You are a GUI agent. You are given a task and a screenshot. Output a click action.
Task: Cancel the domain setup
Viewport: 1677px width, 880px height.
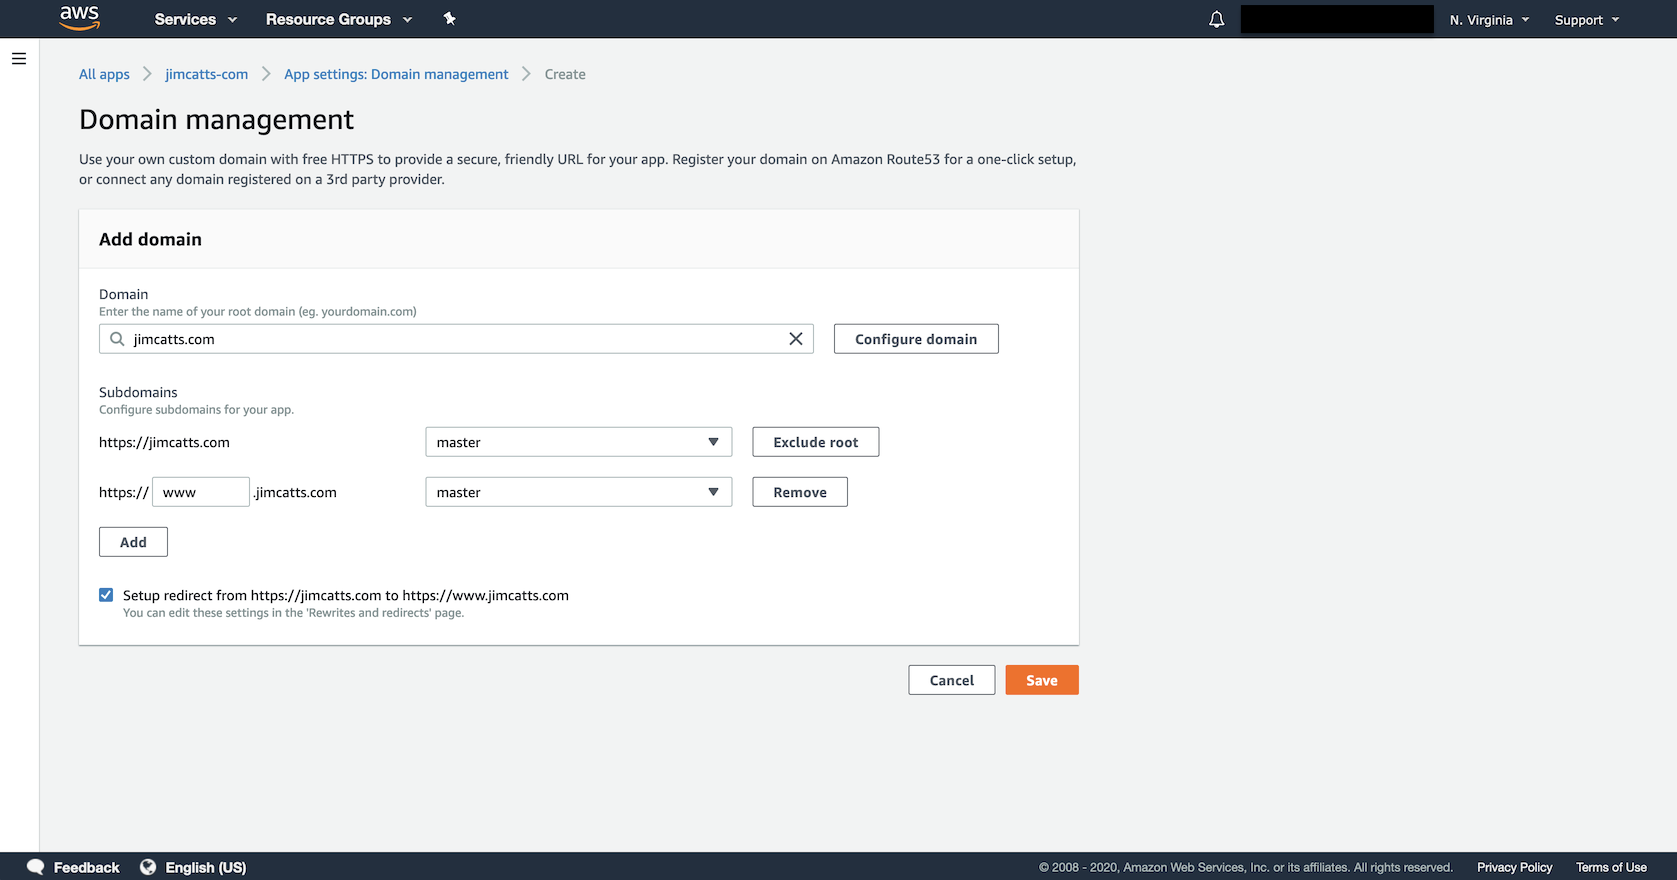click(952, 680)
